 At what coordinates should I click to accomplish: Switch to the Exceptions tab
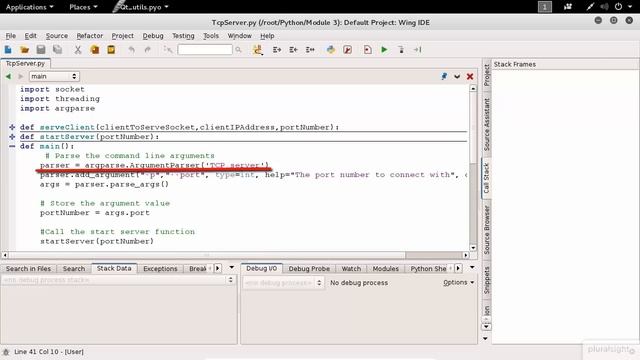click(x=160, y=269)
